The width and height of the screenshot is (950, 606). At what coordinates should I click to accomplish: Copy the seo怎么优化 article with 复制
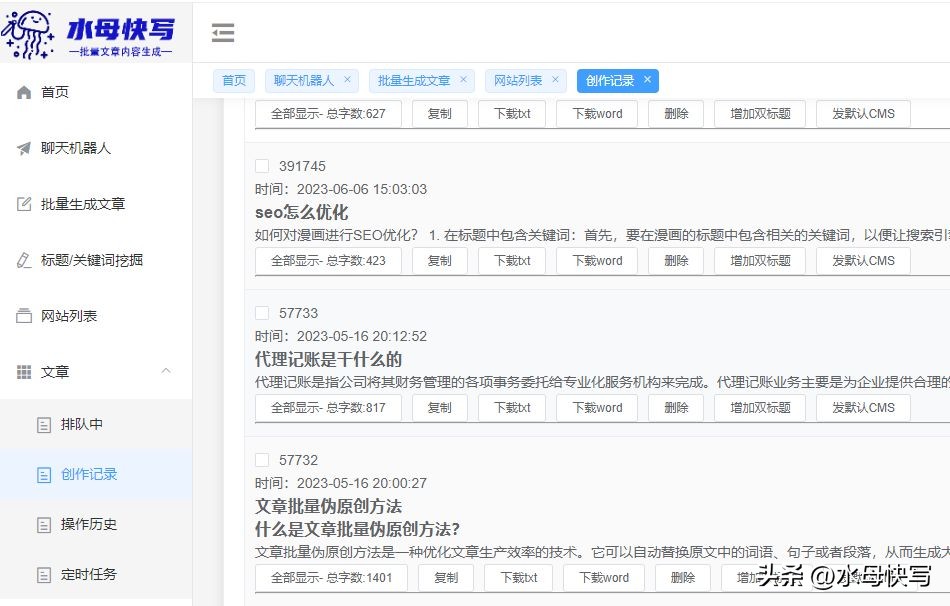(x=440, y=260)
